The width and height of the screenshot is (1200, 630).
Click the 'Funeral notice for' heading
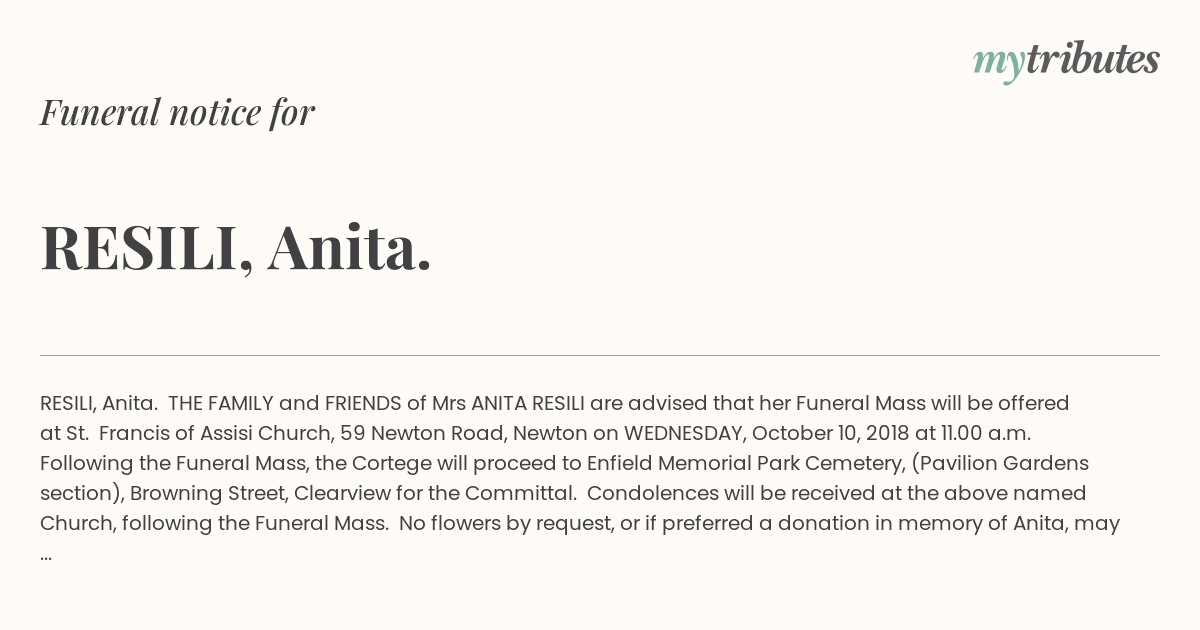pyautogui.click(x=177, y=112)
